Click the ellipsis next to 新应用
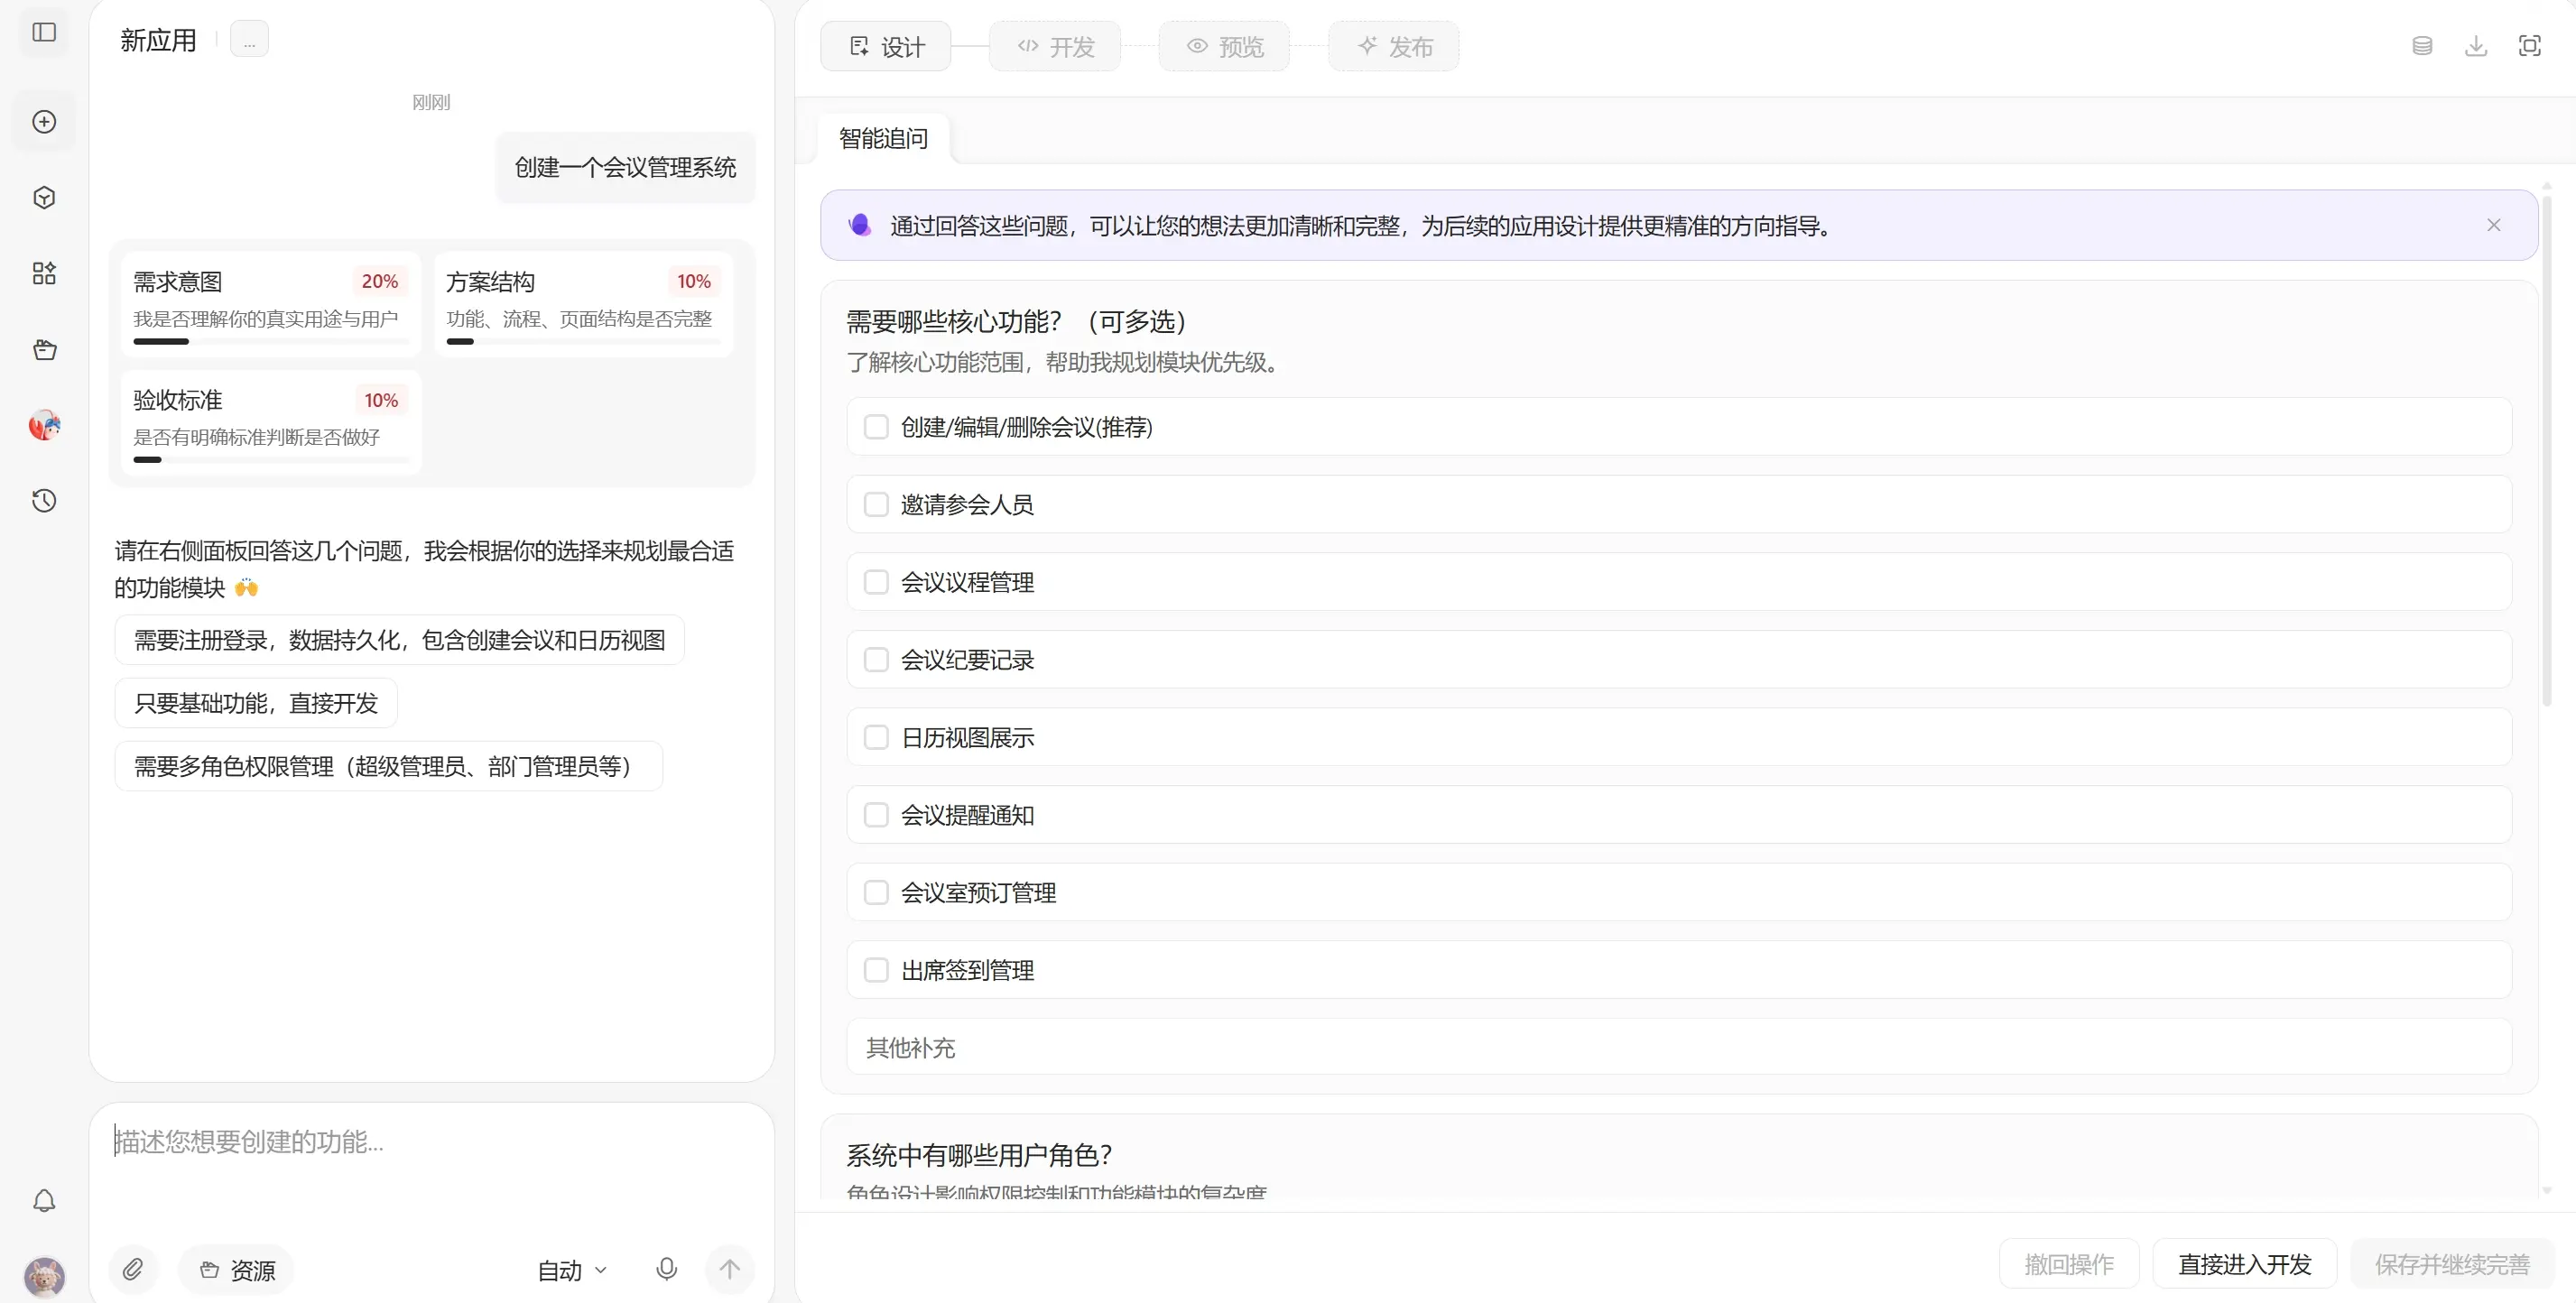 (249, 40)
